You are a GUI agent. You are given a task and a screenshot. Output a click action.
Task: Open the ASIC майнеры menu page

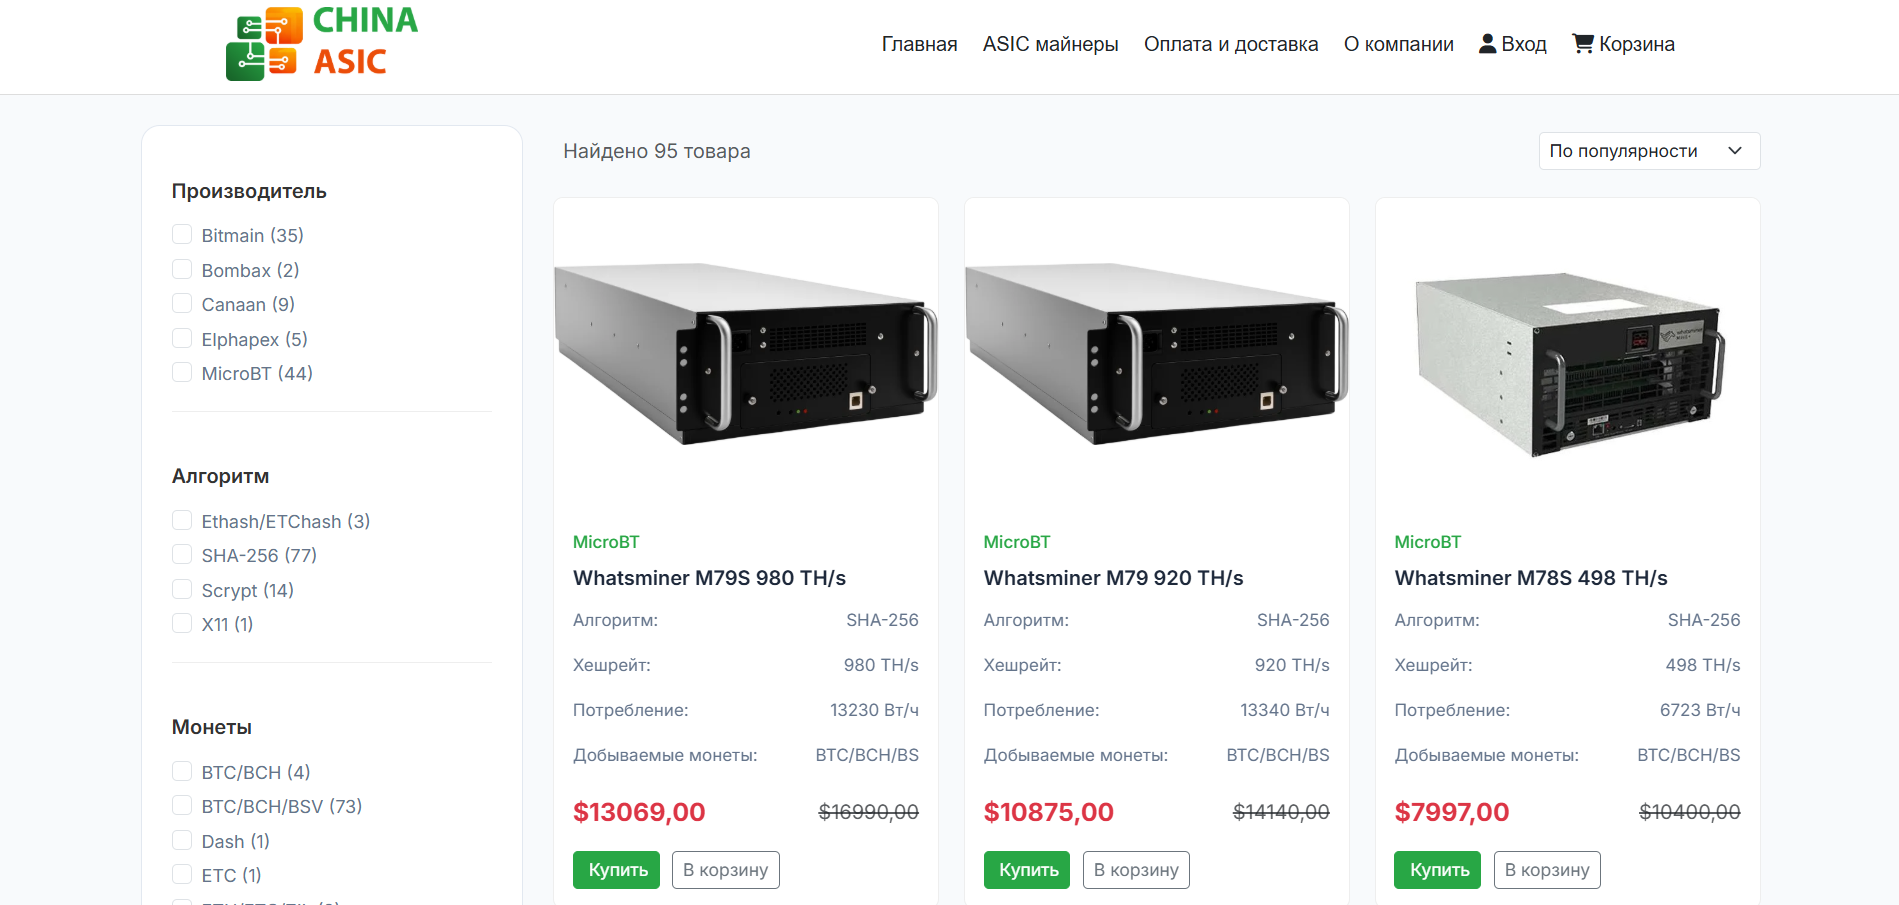click(1050, 44)
